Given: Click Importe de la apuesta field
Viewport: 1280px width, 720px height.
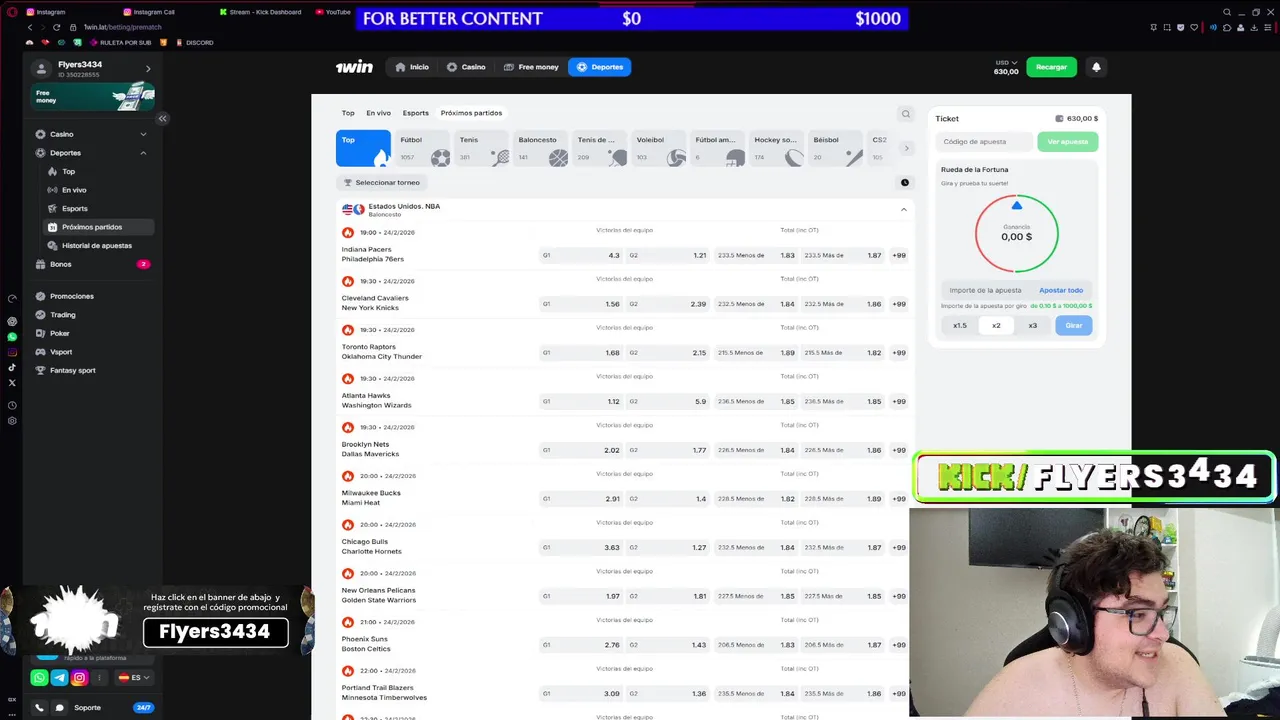Looking at the screenshot, I should click(x=988, y=290).
